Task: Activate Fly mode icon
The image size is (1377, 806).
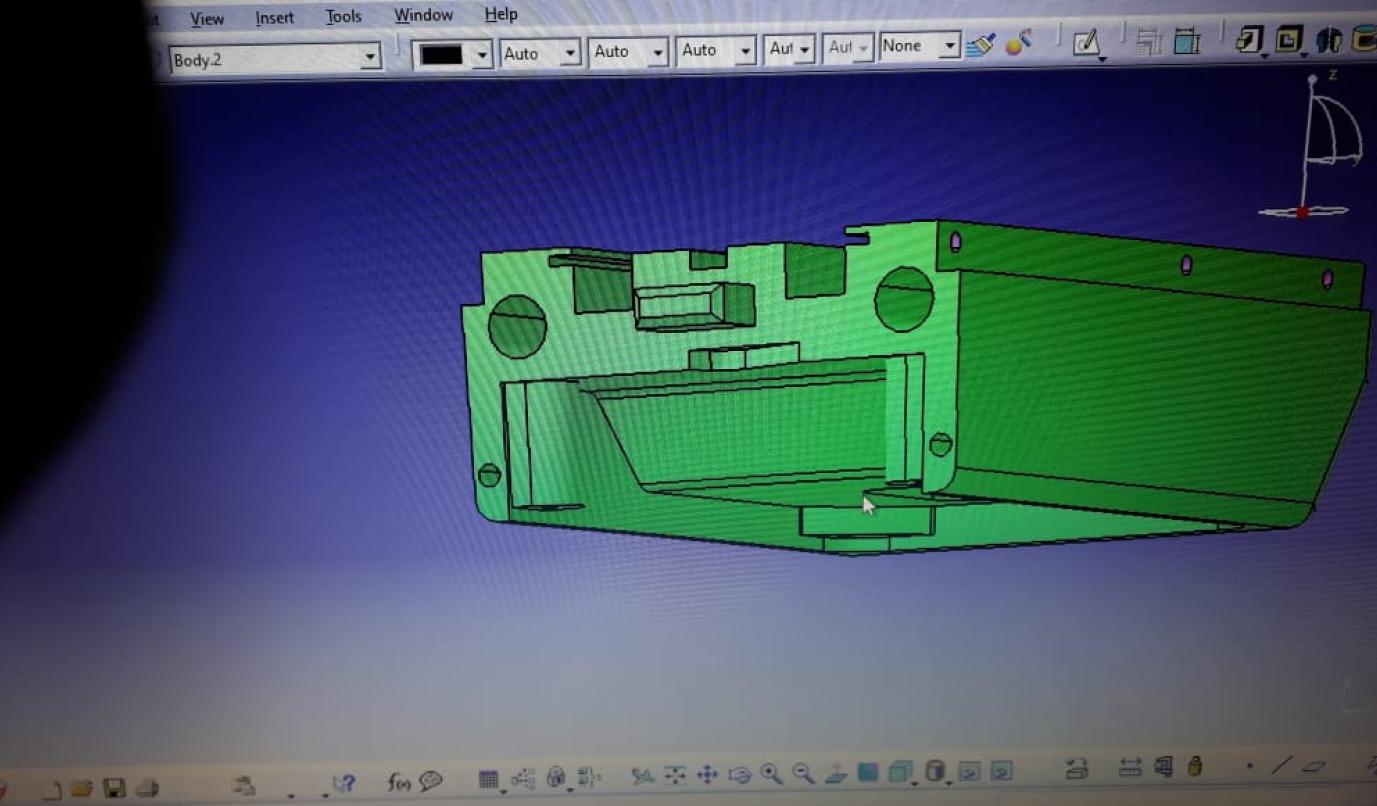Action: [643, 775]
